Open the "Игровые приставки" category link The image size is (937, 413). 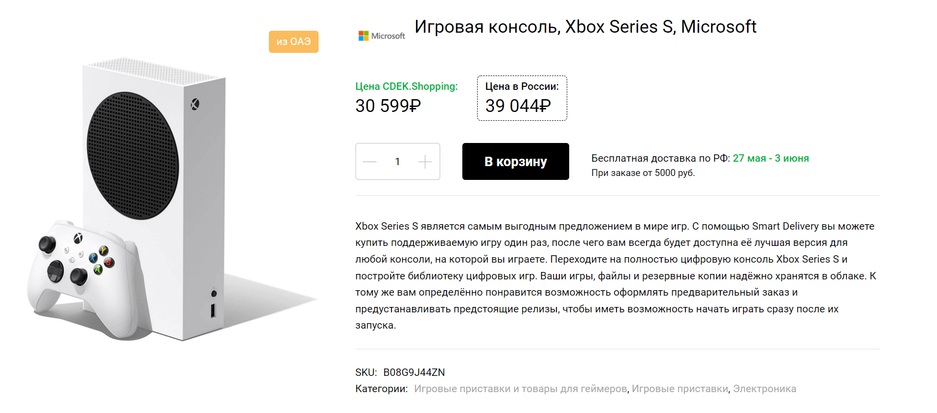click(680, 388)
